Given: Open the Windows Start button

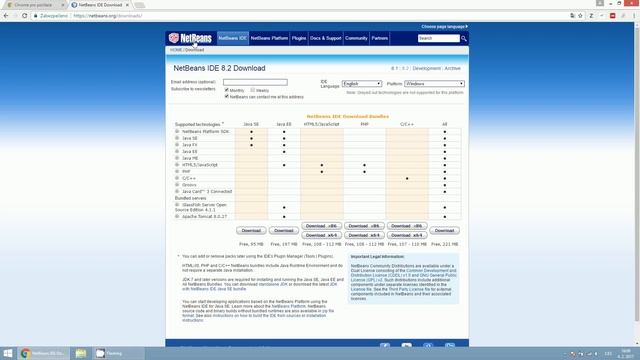Looking at the screenshot, I should coord(8,353).
